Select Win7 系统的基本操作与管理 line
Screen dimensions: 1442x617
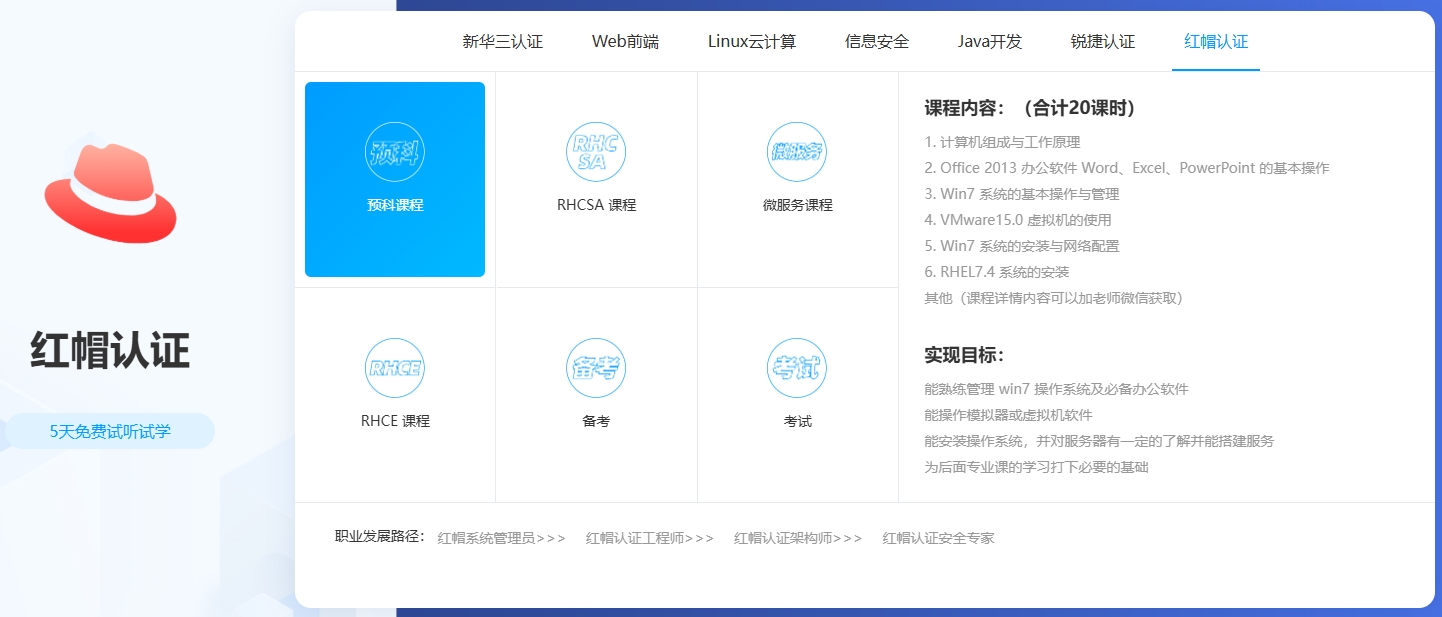(x=1022, y=194)
